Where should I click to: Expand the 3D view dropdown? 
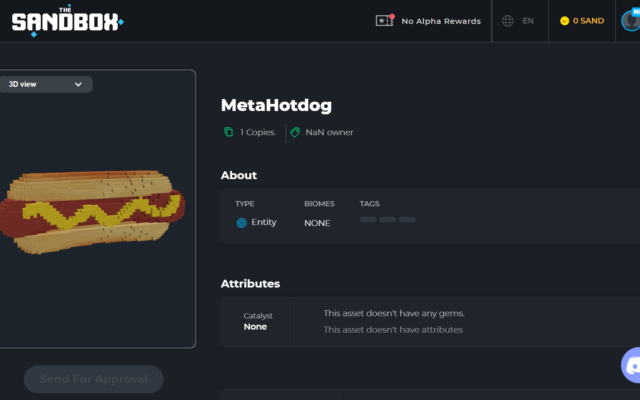pyautogui.click(x=46, y=84)
